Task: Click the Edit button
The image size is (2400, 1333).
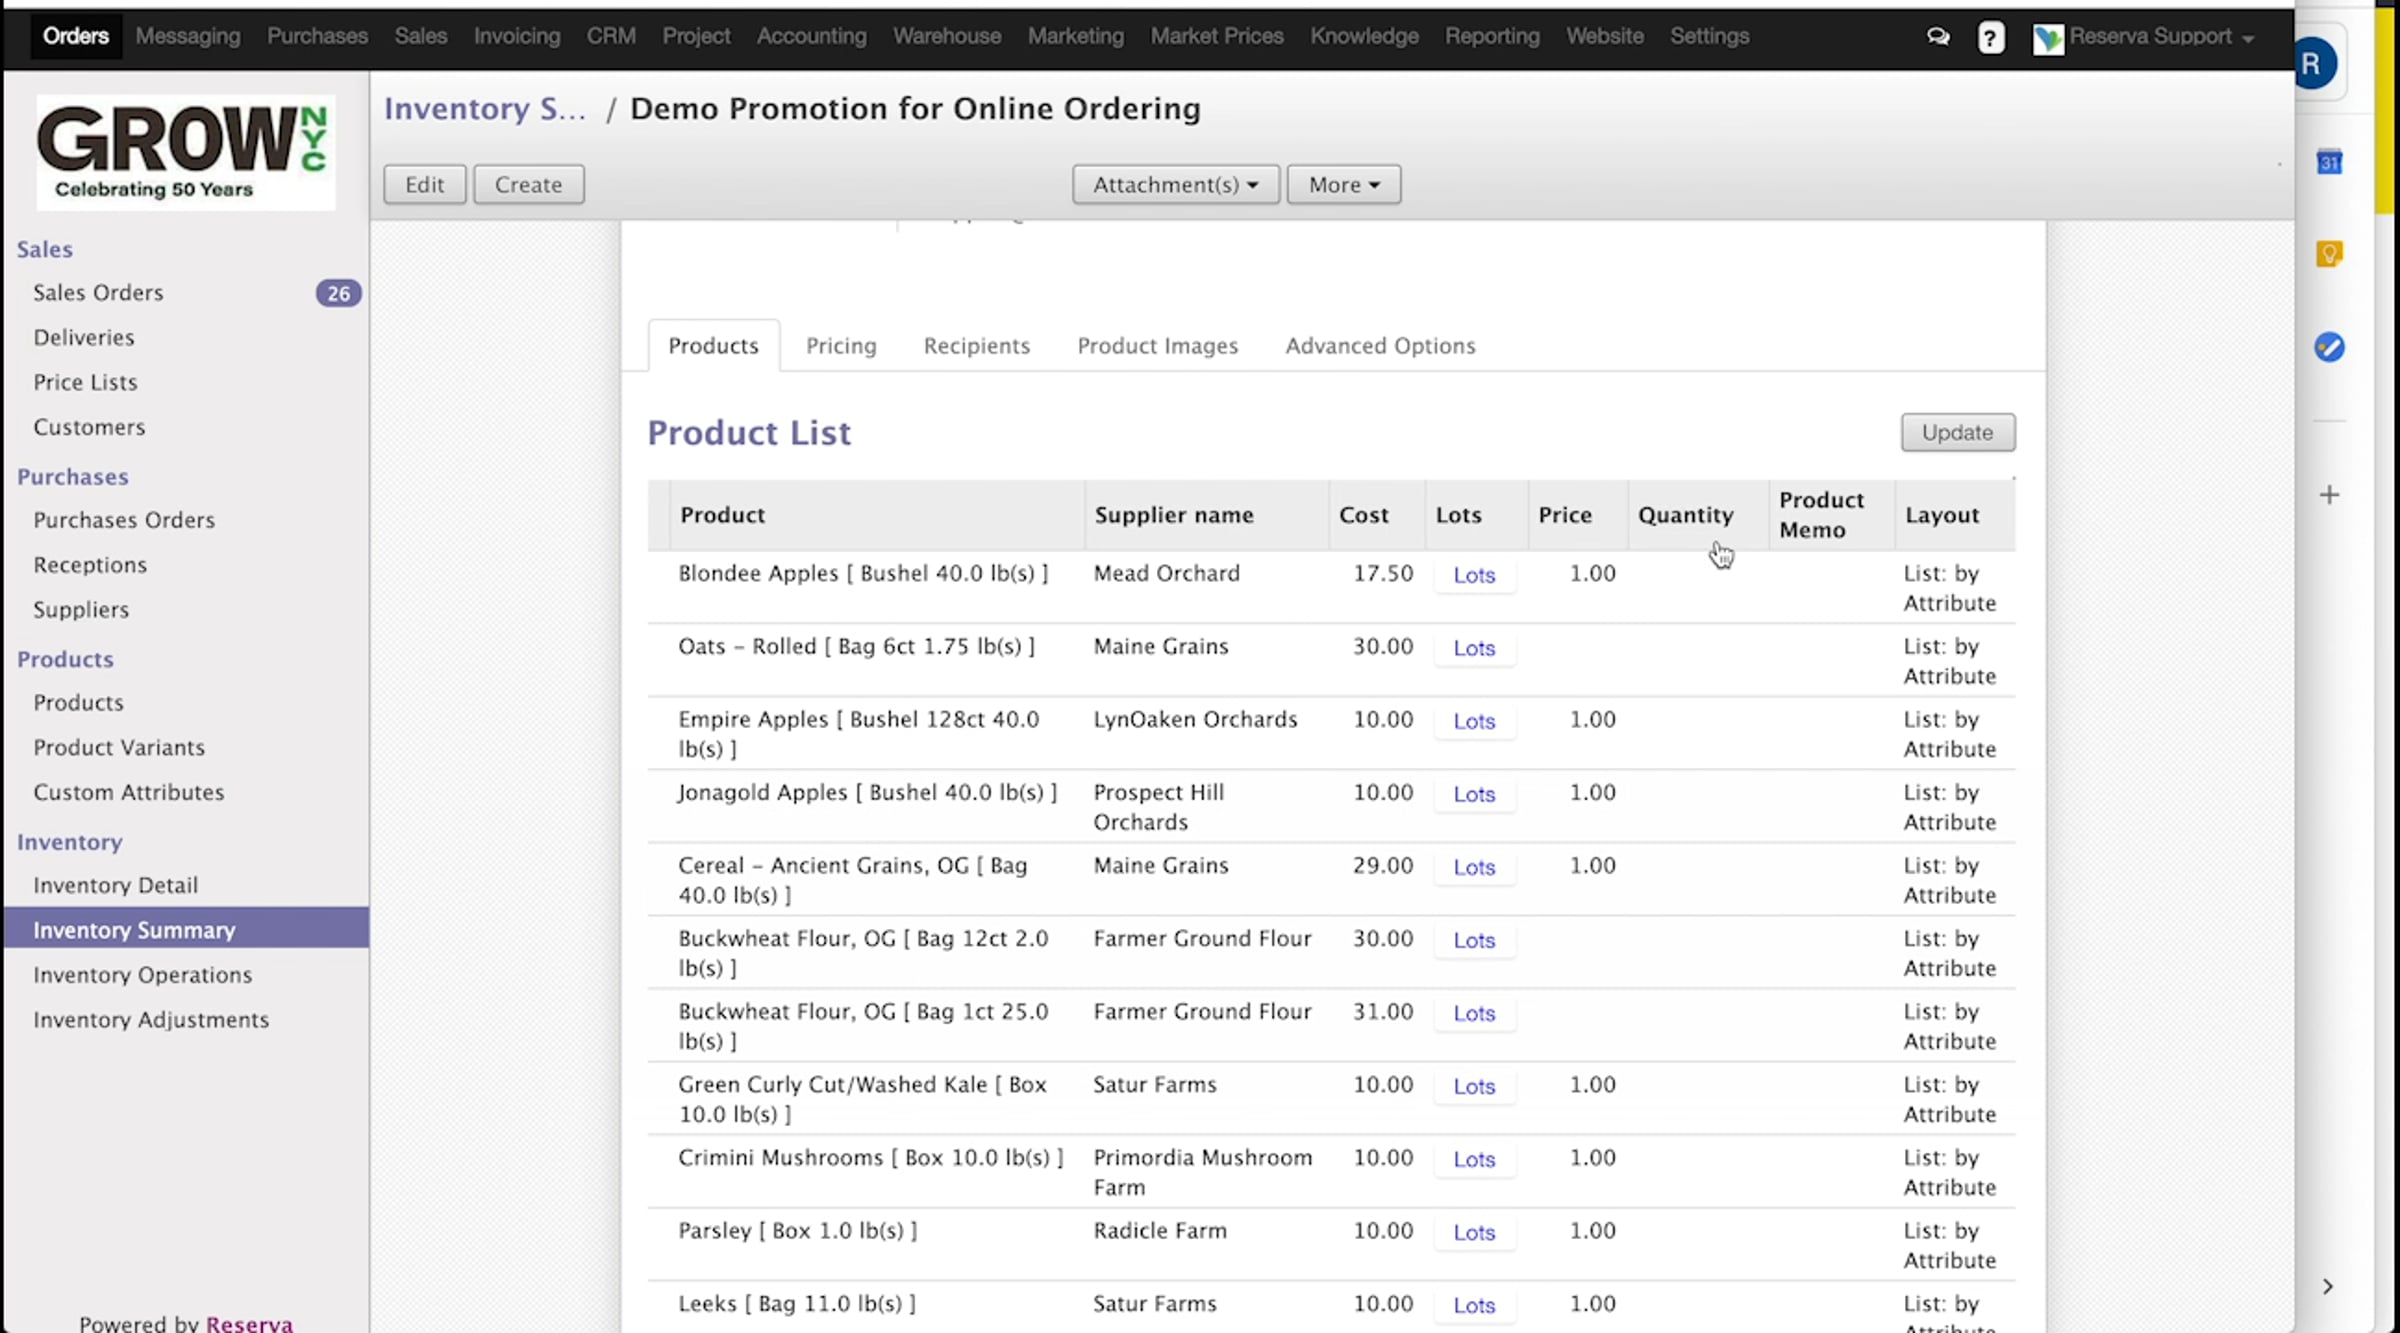Action: [424, 185]
